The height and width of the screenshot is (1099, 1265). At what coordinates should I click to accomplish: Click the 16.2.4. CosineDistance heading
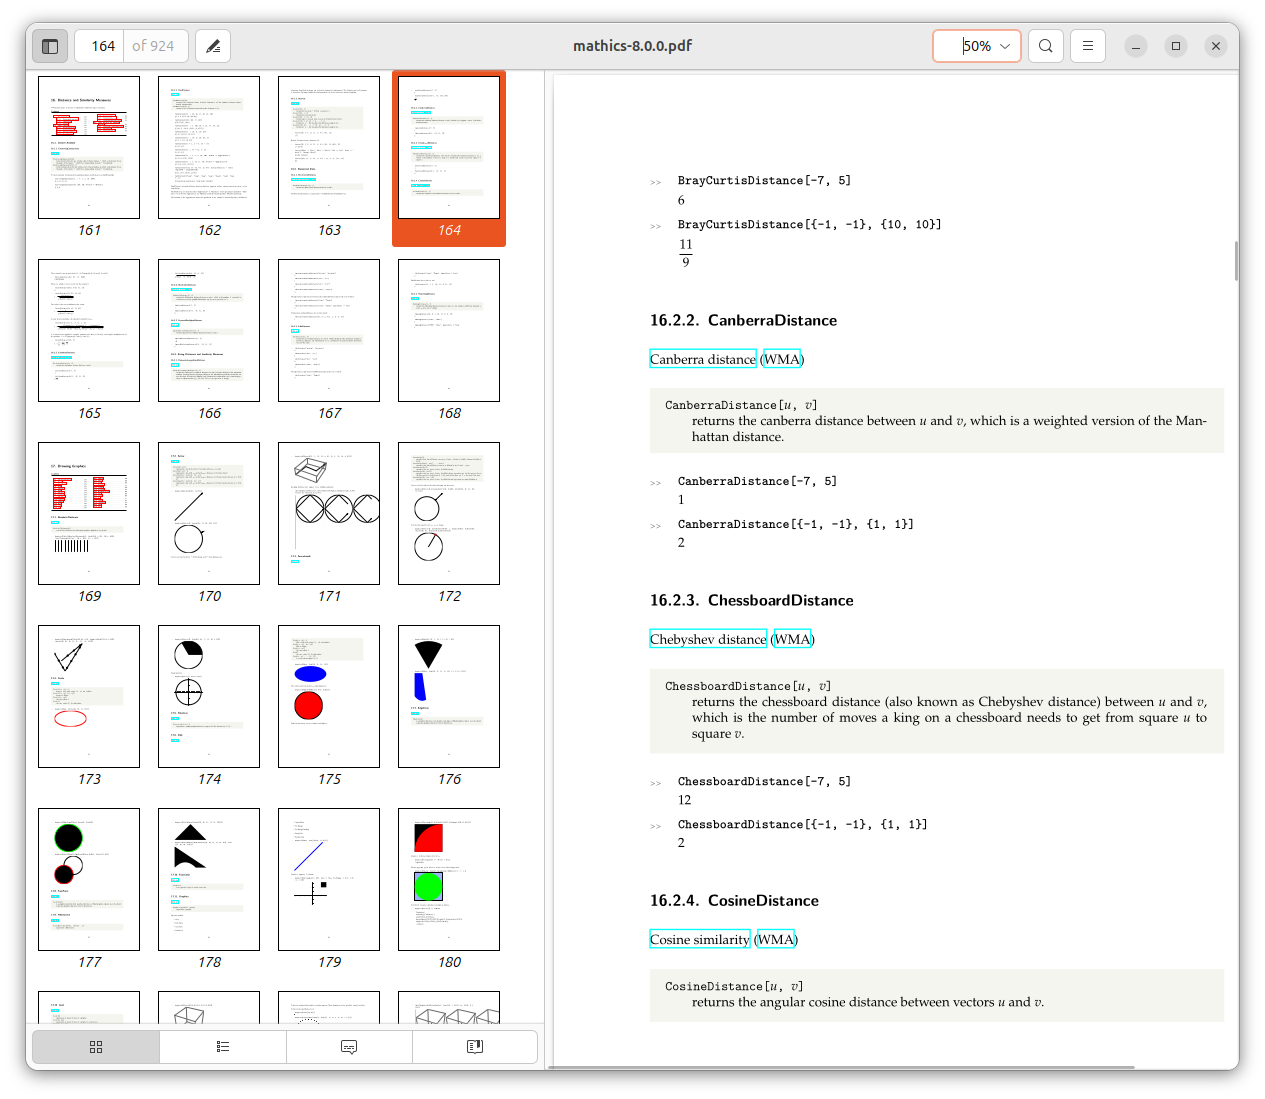pos(734,900)
